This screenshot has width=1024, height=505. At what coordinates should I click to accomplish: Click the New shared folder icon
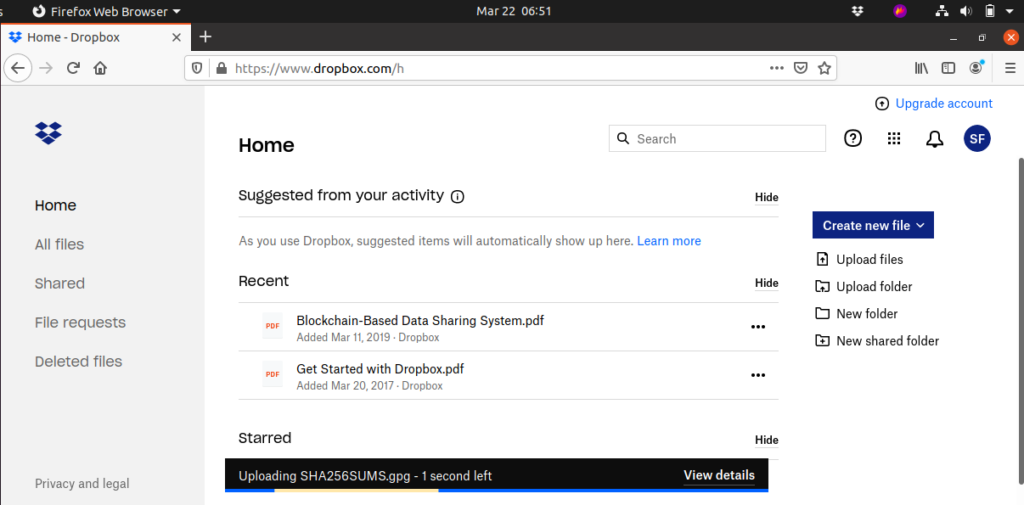pyautogui.click(x=822, y=340)
